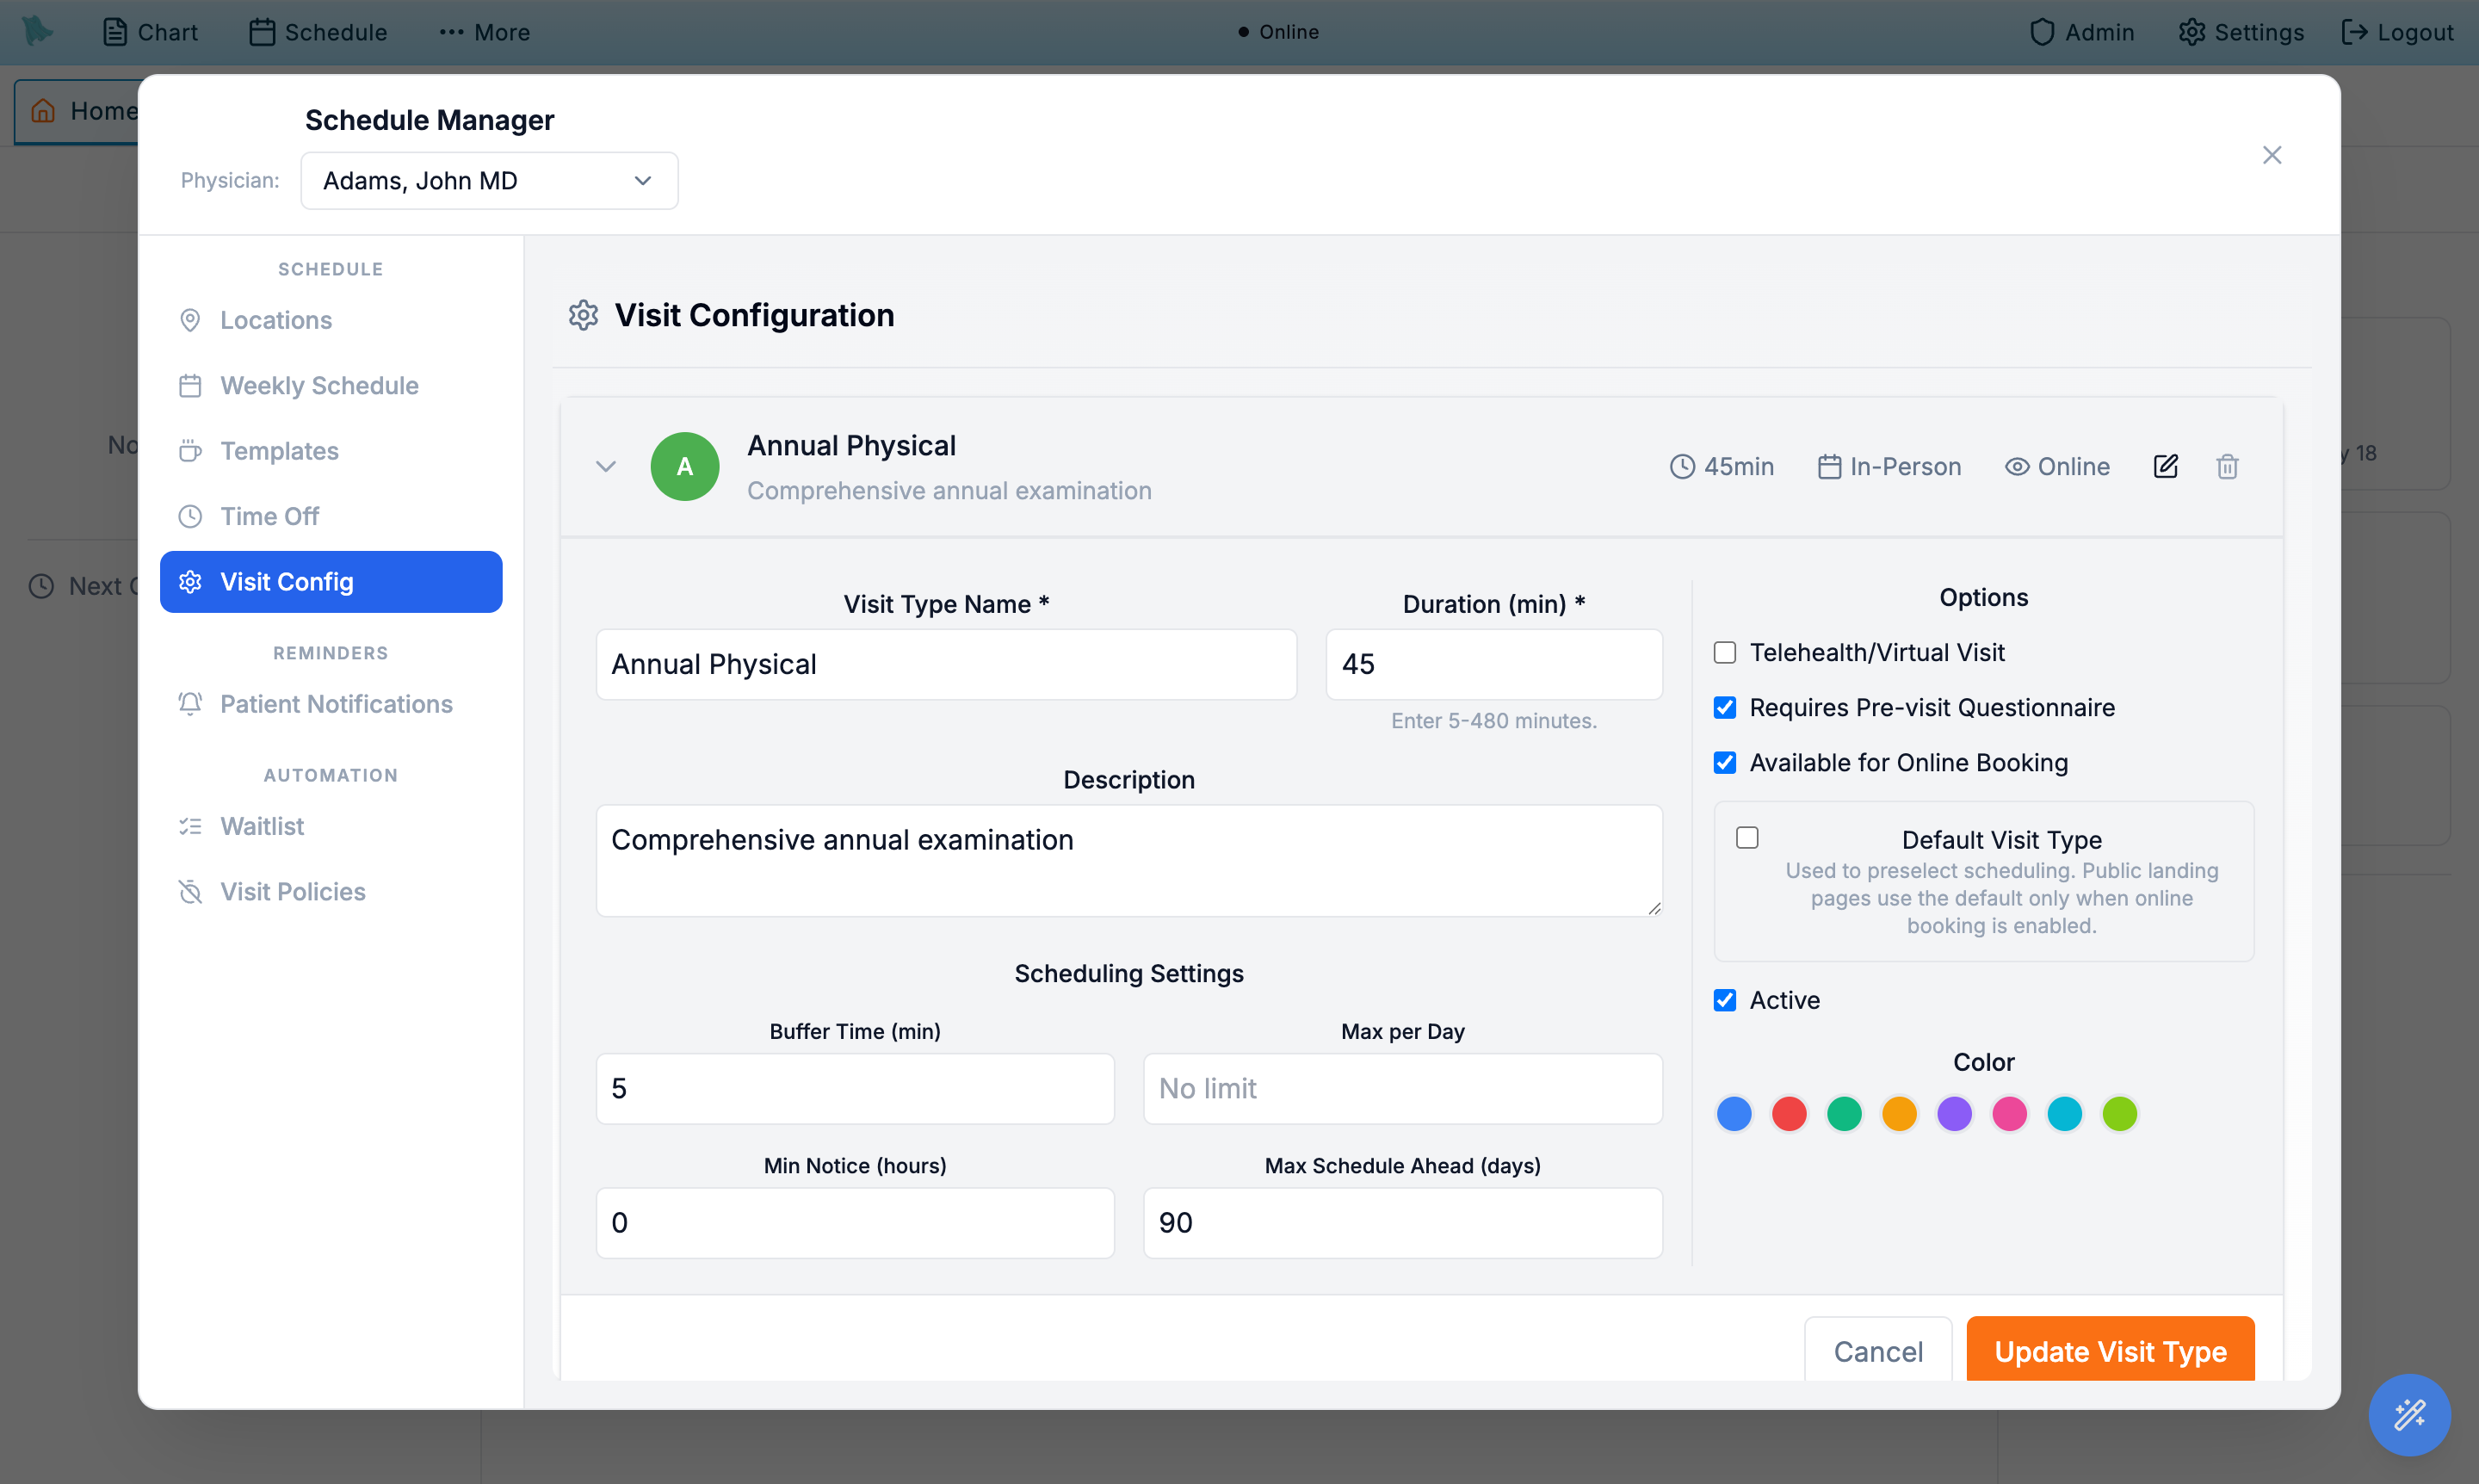
Task: Click the Buffer Time field
Action: 855,1088
